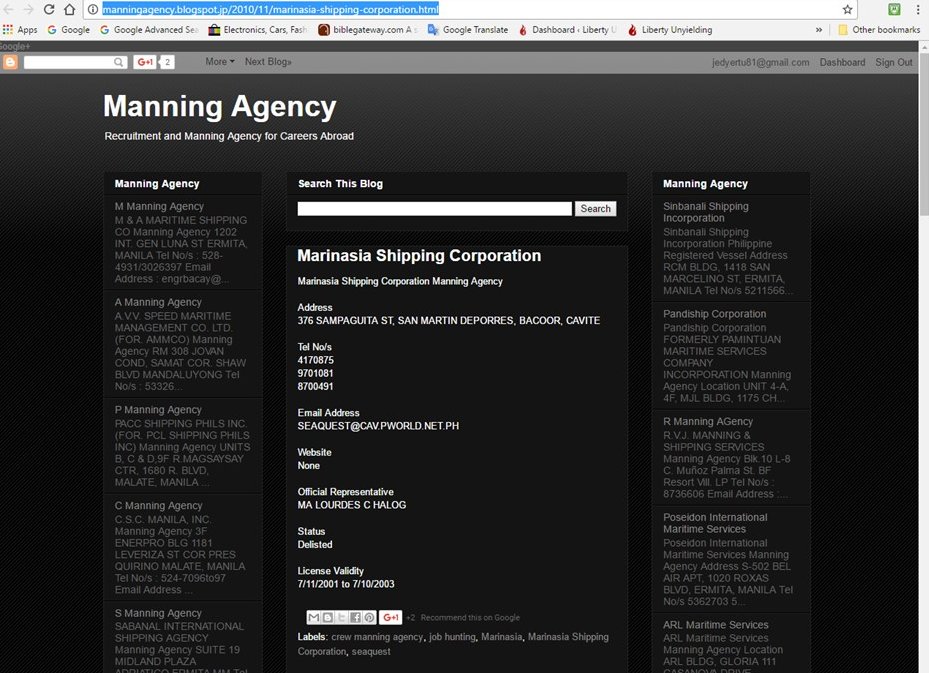Open Google Advanced Search bookmark

[149, 30]
